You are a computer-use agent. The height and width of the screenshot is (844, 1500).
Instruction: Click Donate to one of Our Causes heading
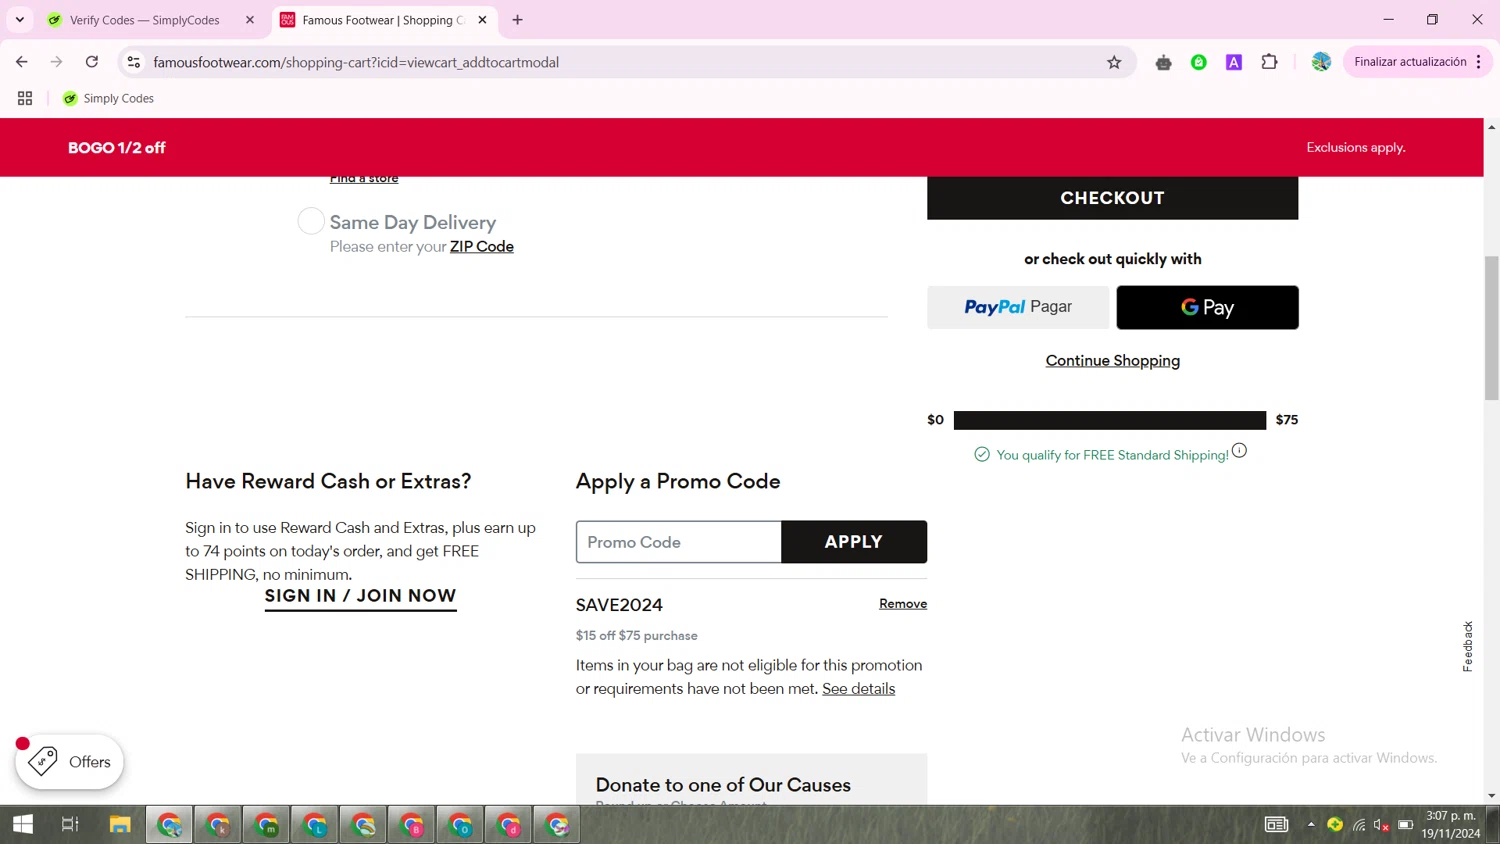point(723,785)
